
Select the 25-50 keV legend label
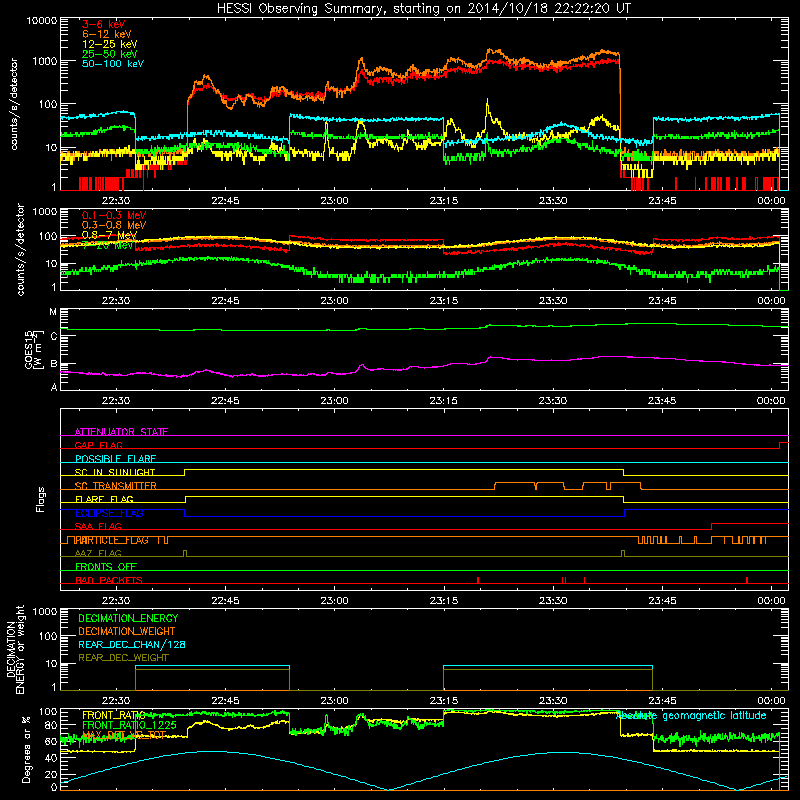pos(110,54)
